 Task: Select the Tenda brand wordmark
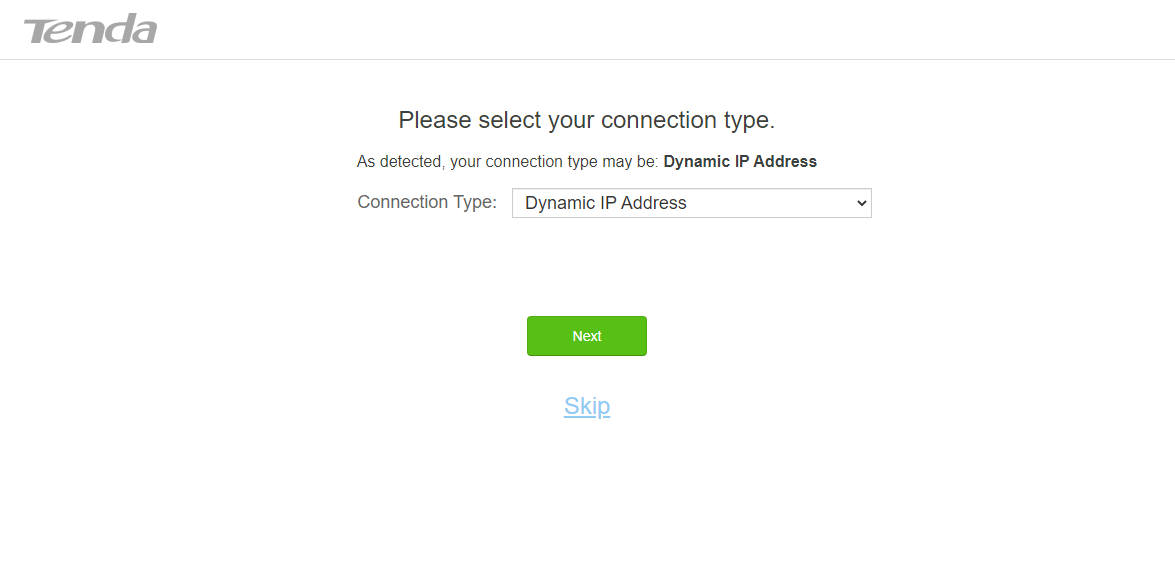[x=91, y=29]
